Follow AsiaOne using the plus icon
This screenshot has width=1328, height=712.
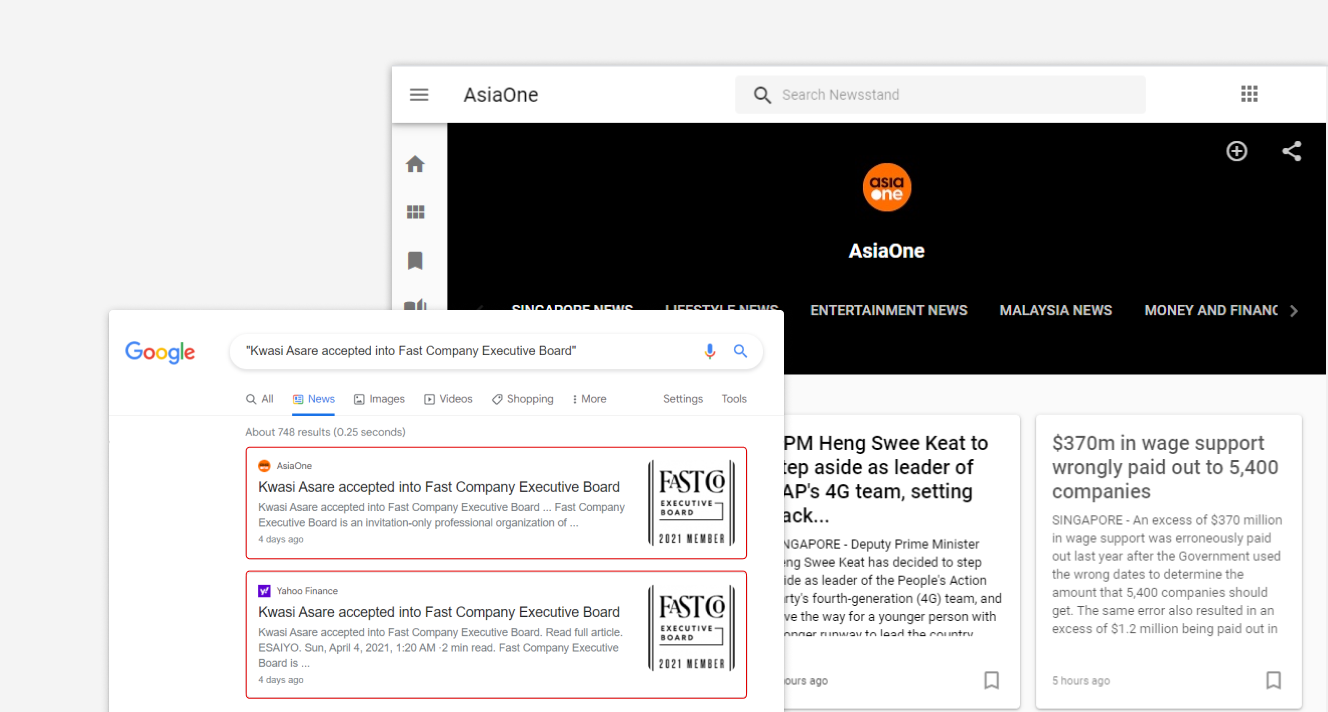[1237, 151]
